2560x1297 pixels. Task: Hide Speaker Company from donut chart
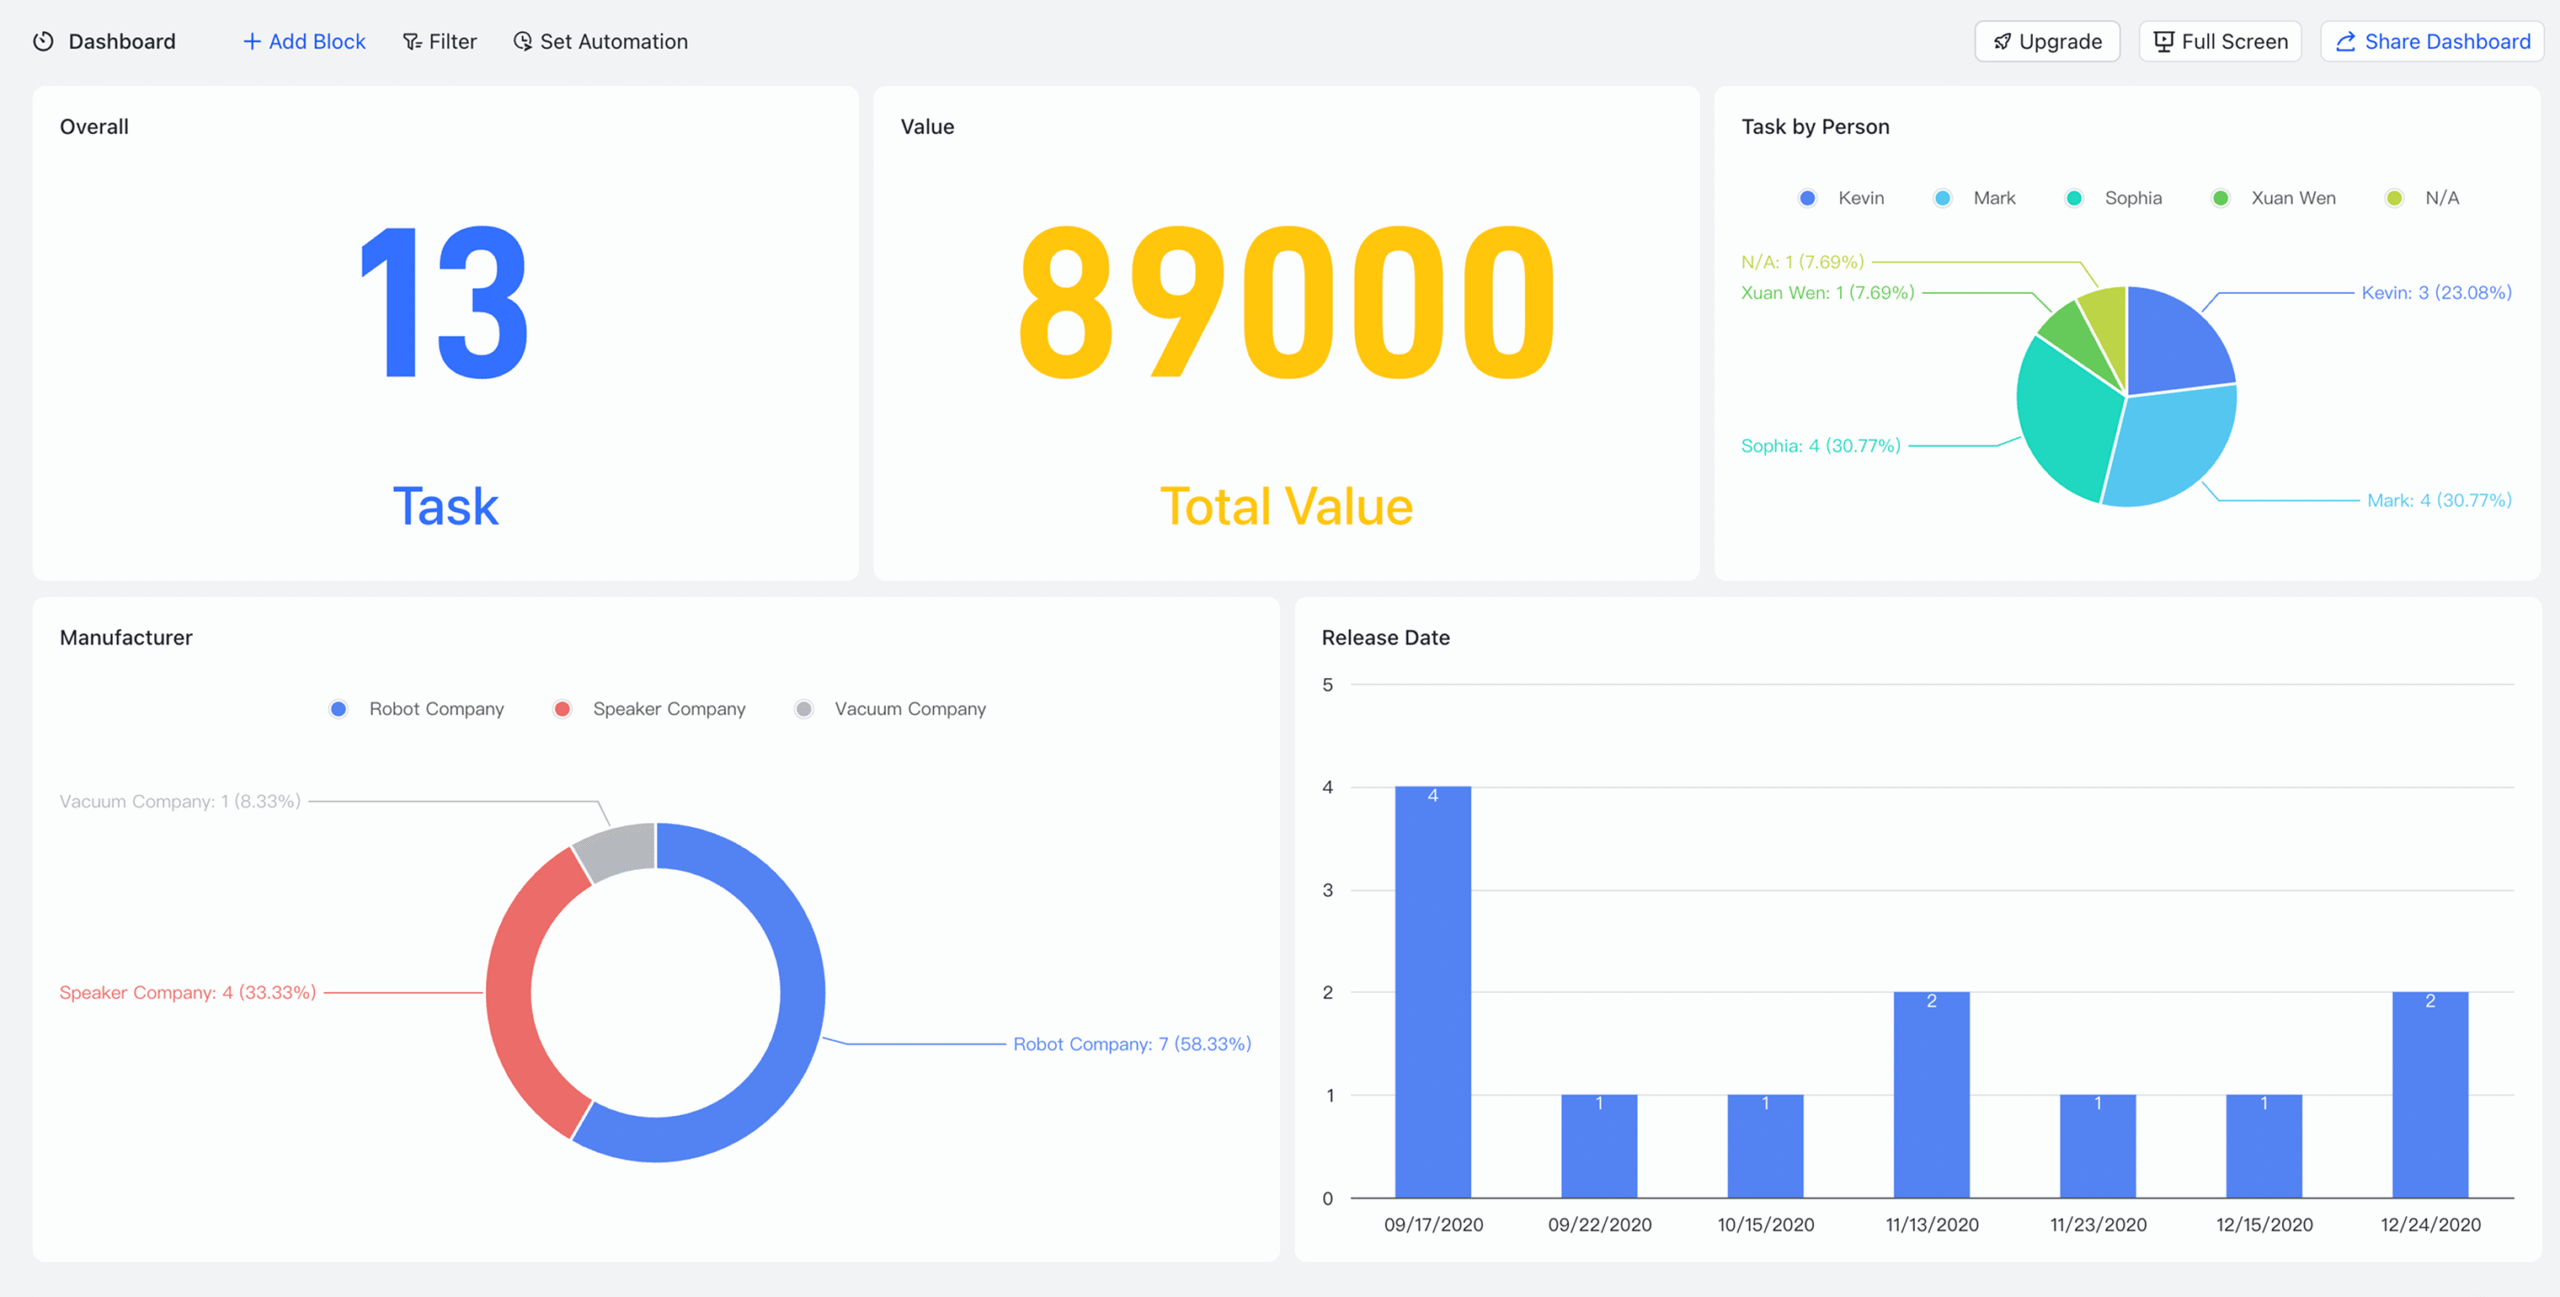[x=668, y=709]
